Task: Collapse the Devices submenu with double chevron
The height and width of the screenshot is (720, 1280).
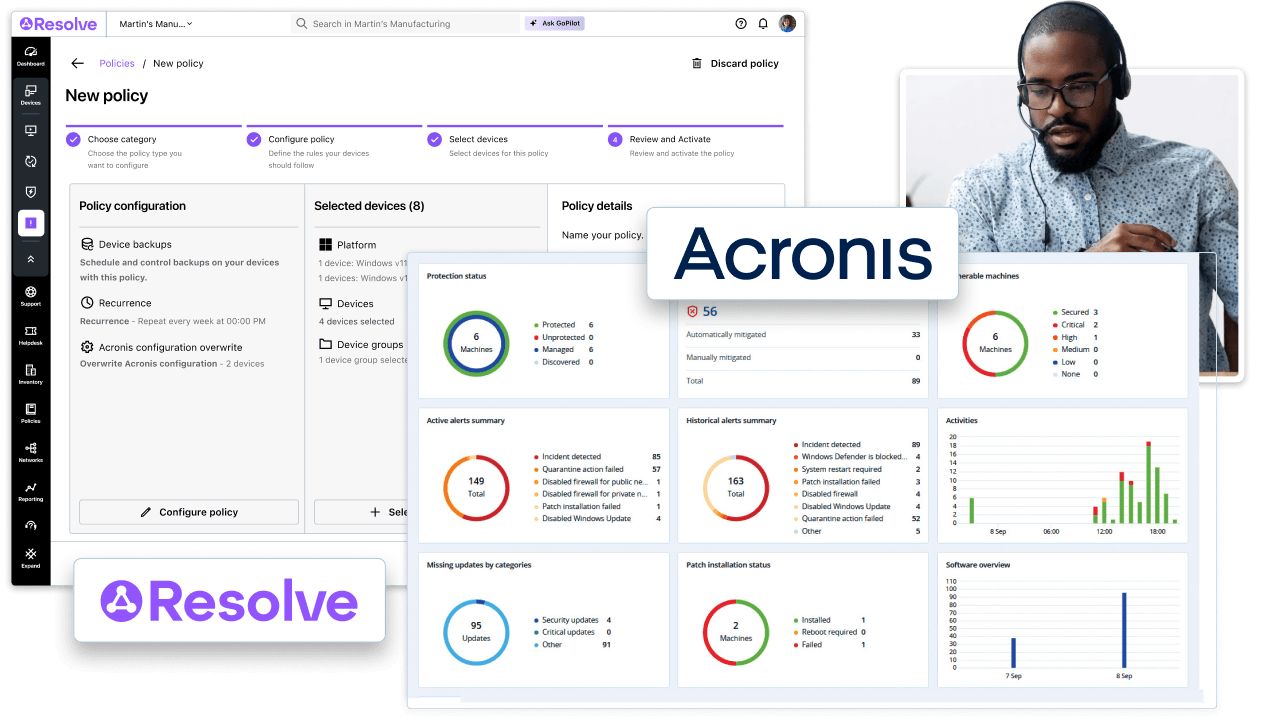Action: click(x=30, y=258)
